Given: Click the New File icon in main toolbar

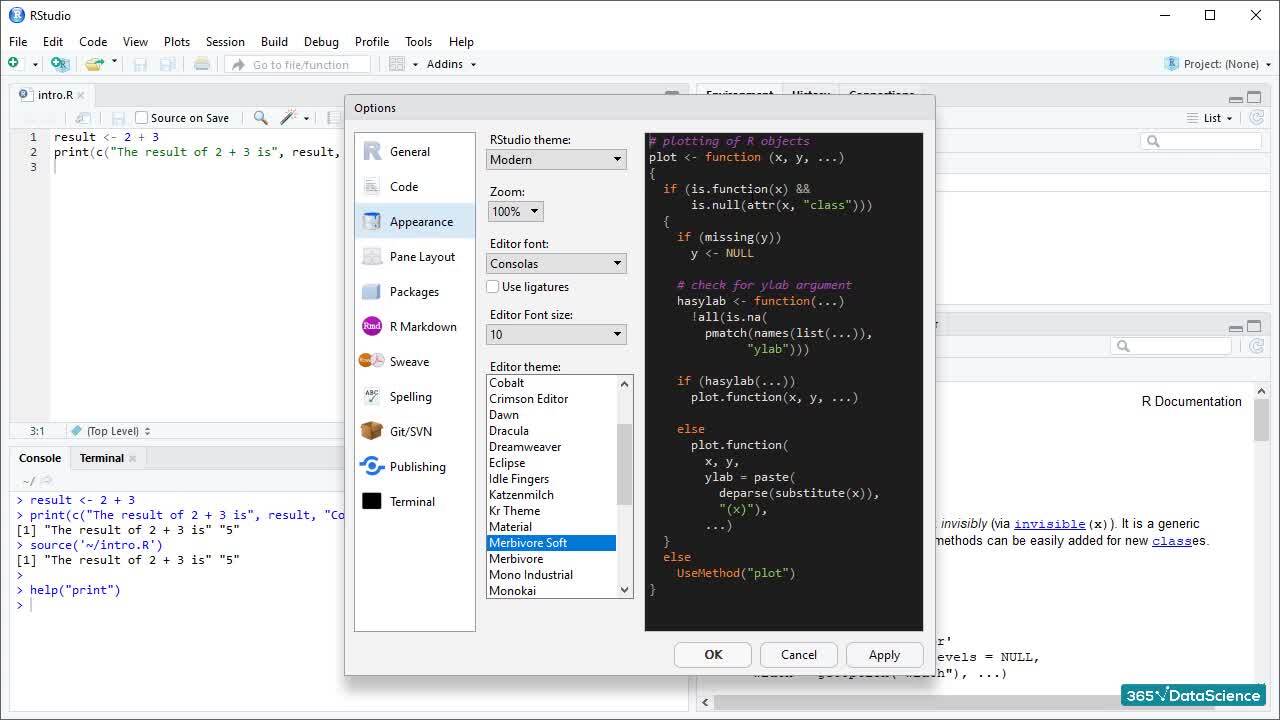Looking at the screenshot, I should (14, 64).
